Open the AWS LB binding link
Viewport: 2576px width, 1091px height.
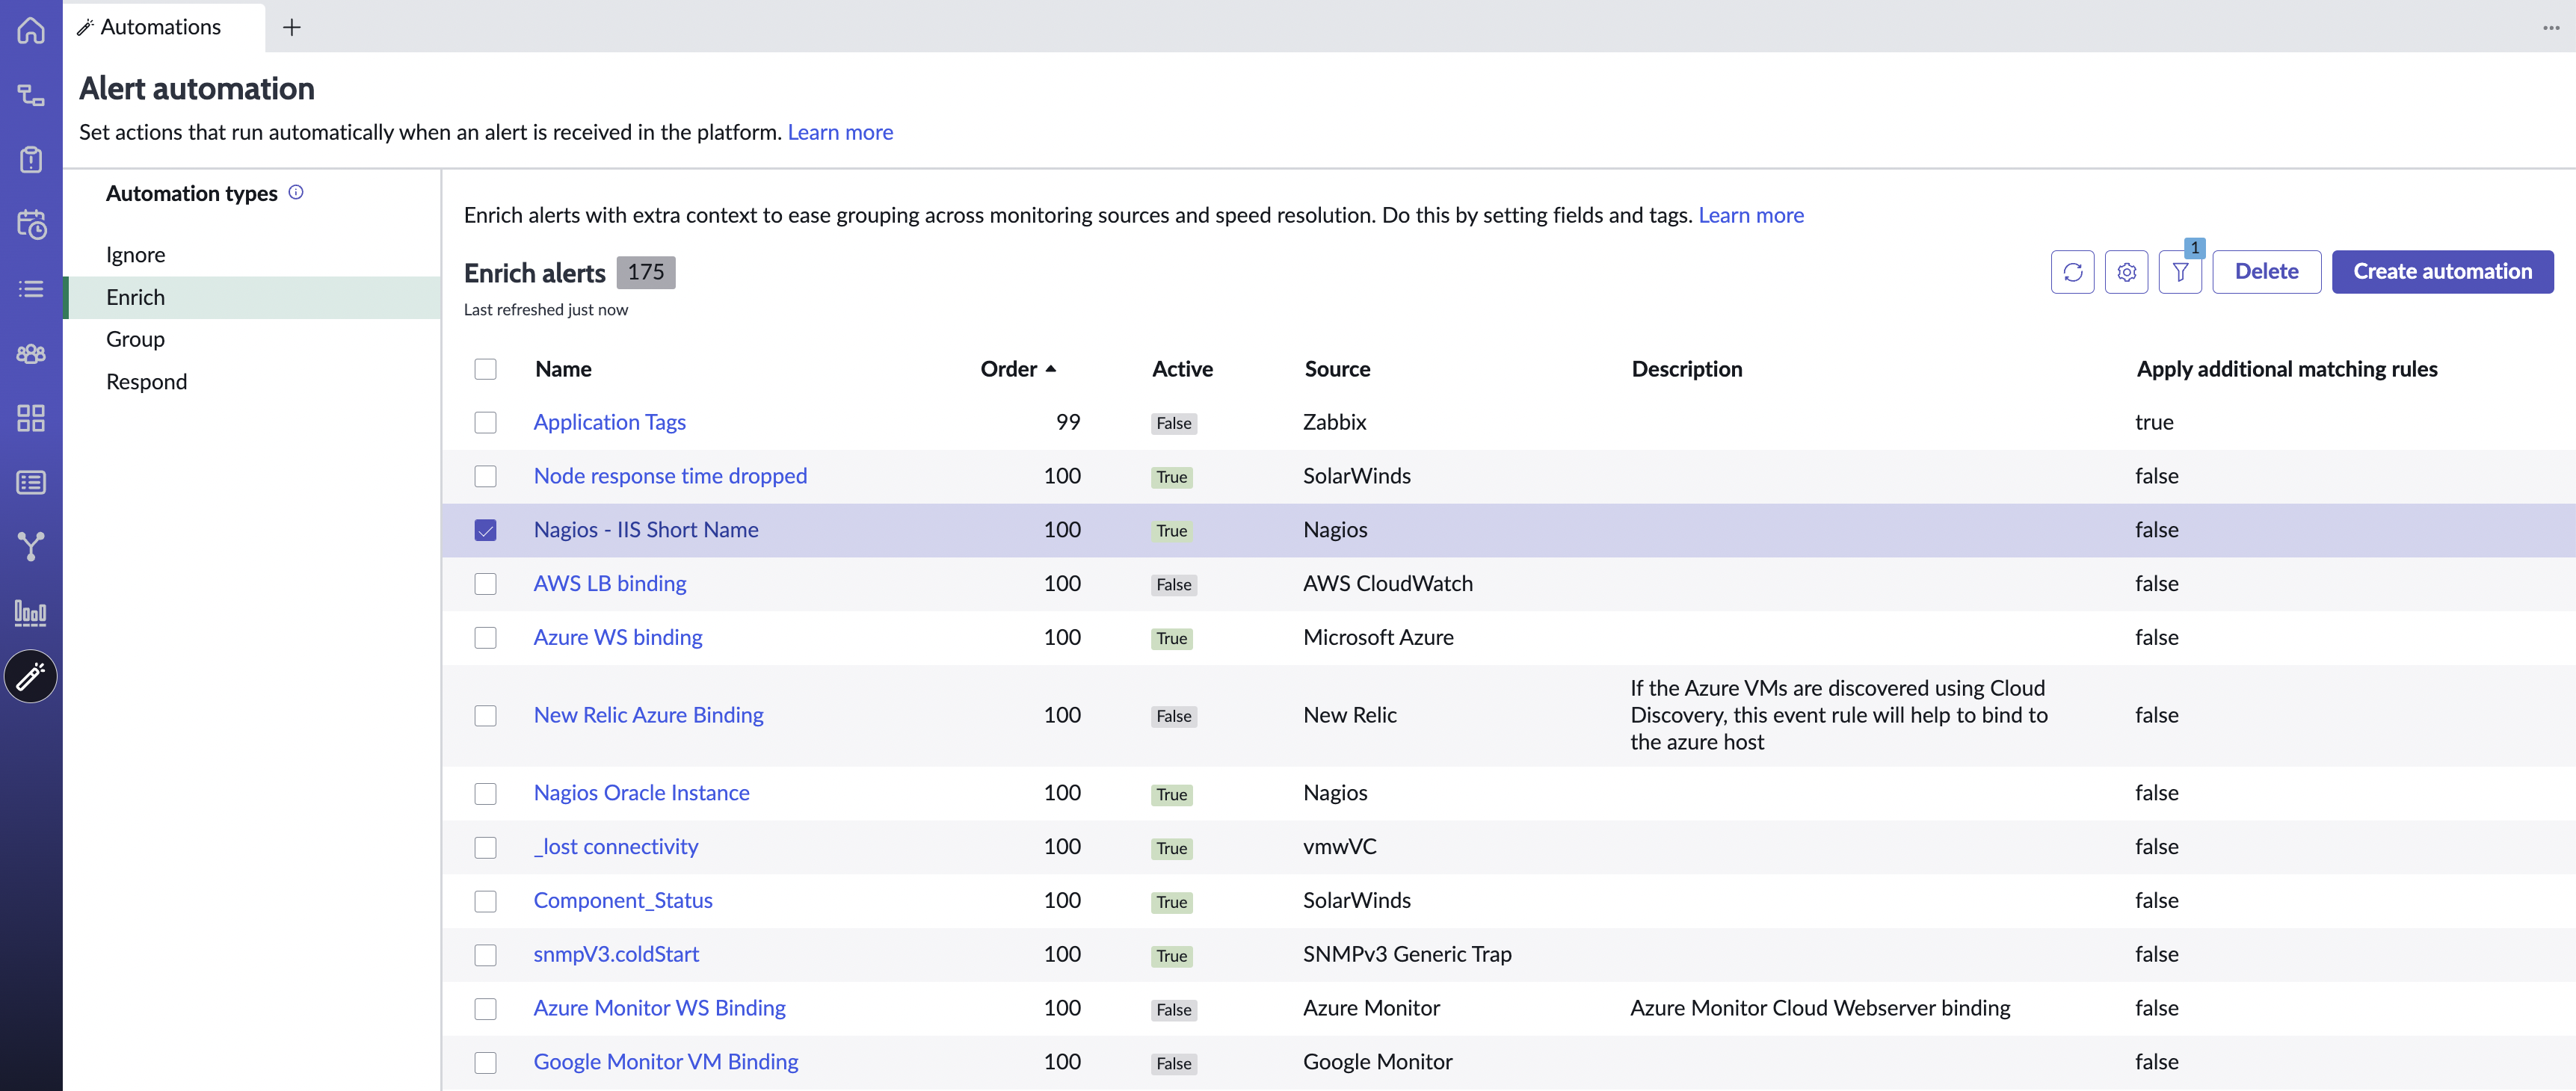609,584
